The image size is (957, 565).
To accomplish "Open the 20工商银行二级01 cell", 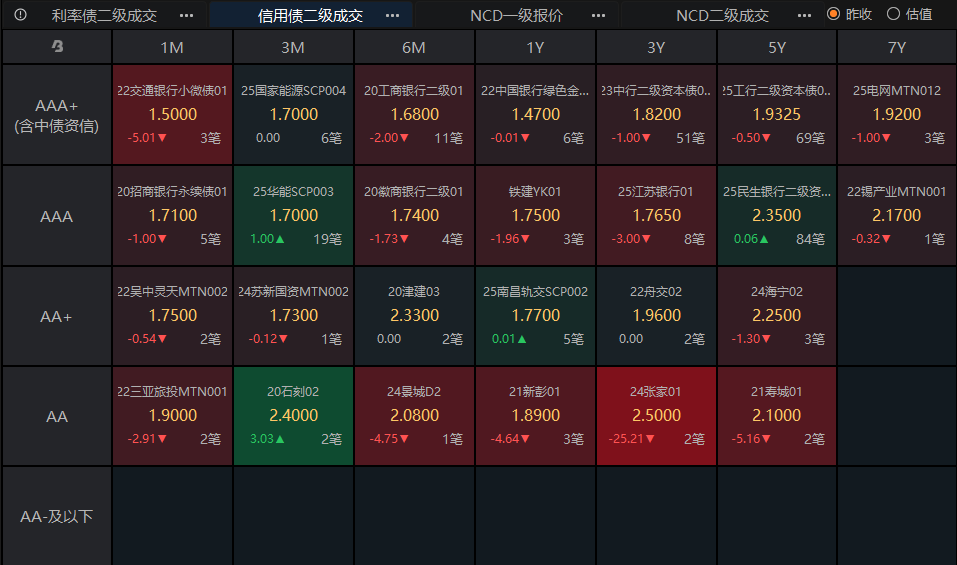I will 414,115.
